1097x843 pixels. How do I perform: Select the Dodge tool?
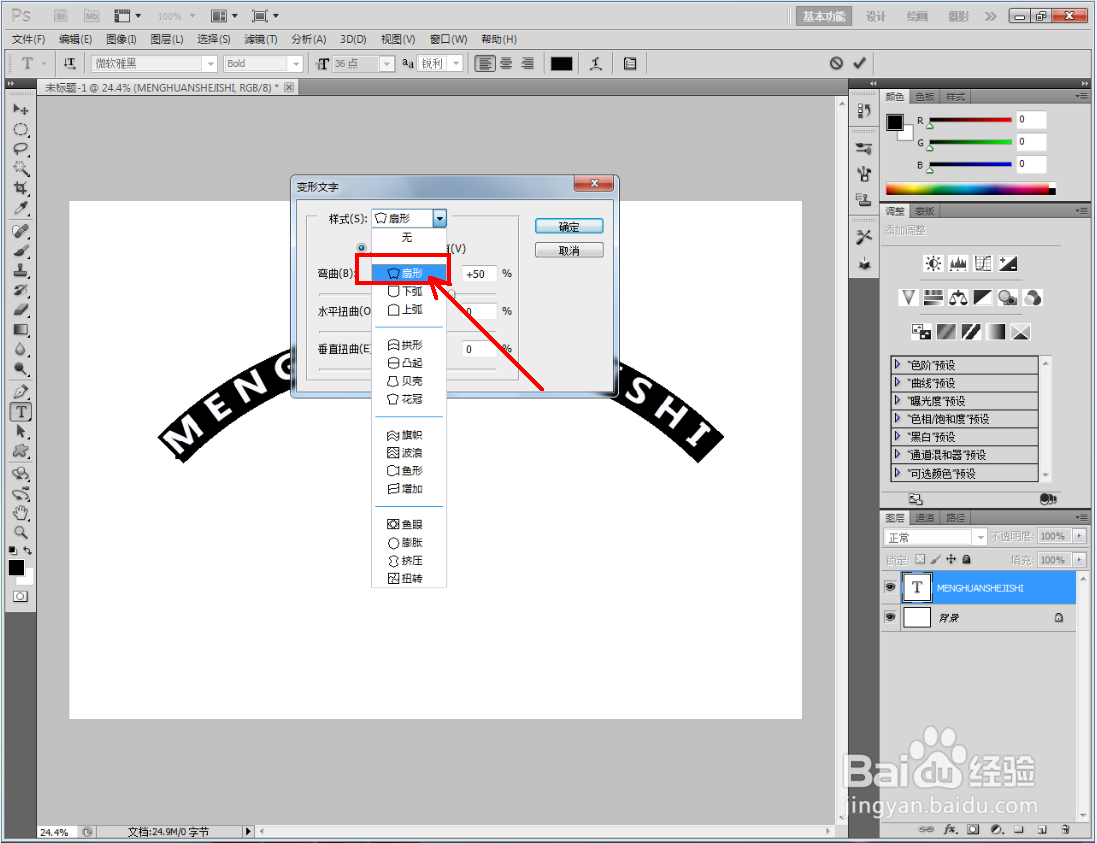tap(21, 369)
